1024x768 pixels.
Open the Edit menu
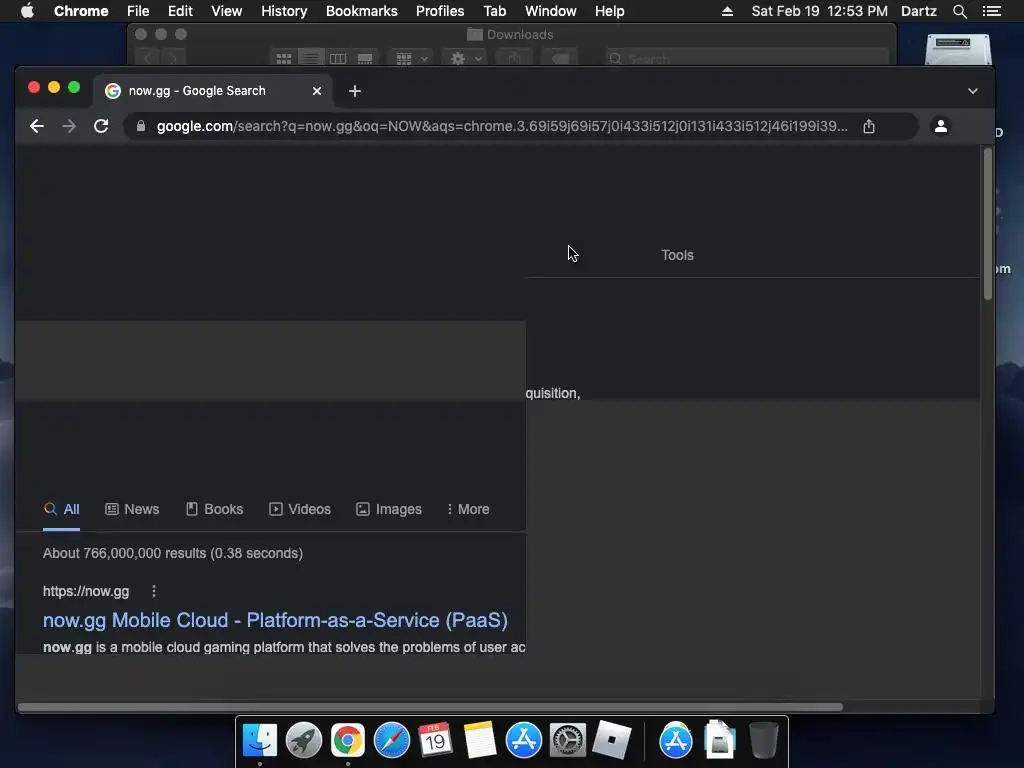(x=180, y=11)
